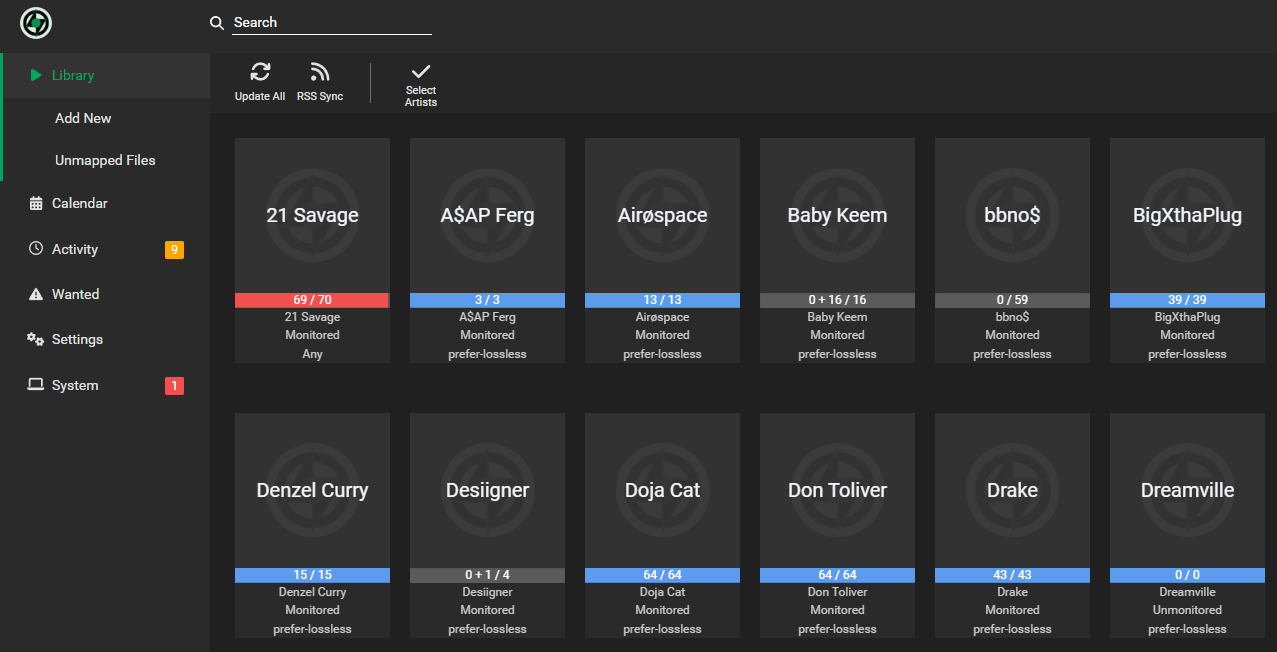1277x652 pixels.
Task: Focus the Search input field
Action: point(332,23)
